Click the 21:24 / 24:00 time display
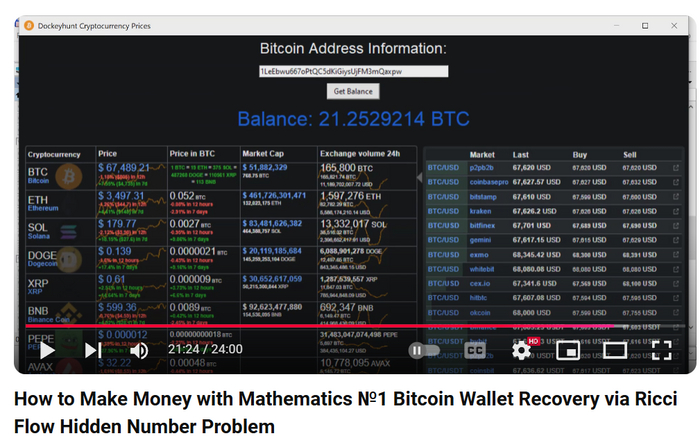This screenshot has height=445, width=700. (x=205, y=349)
